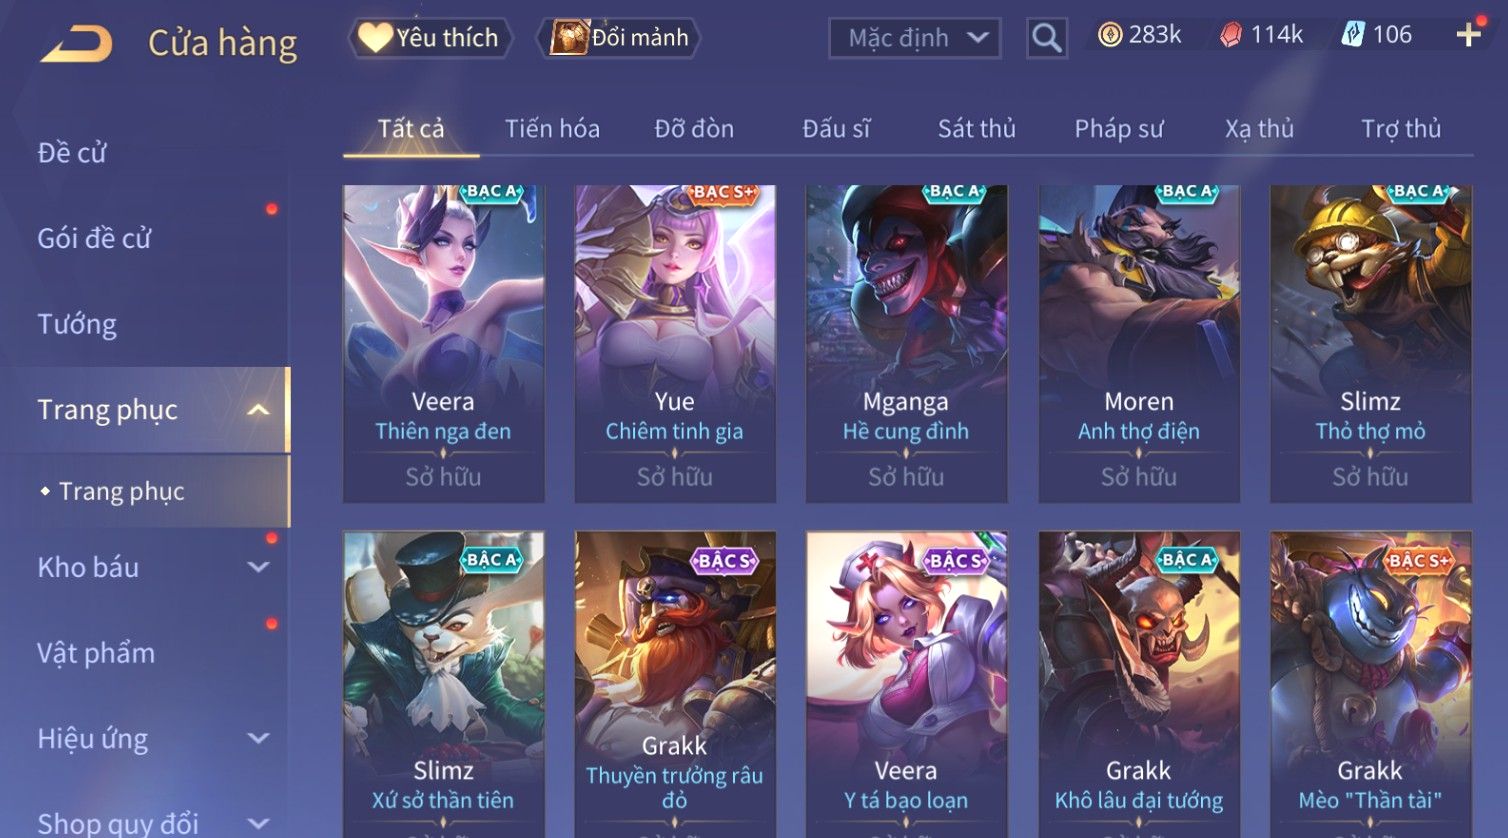The image size is (1508, 838).
Task: Expand the Hiệu ứng sidebar section
Action: click(258, 738)
